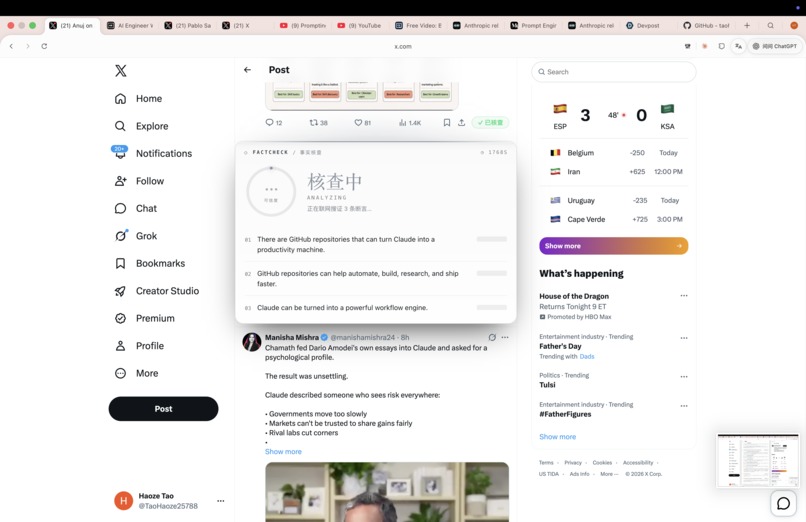Switch to the AI Engineer browser tab
Image resolution: width=806 pixels, height=522 pixels.
tap(130, 25)
